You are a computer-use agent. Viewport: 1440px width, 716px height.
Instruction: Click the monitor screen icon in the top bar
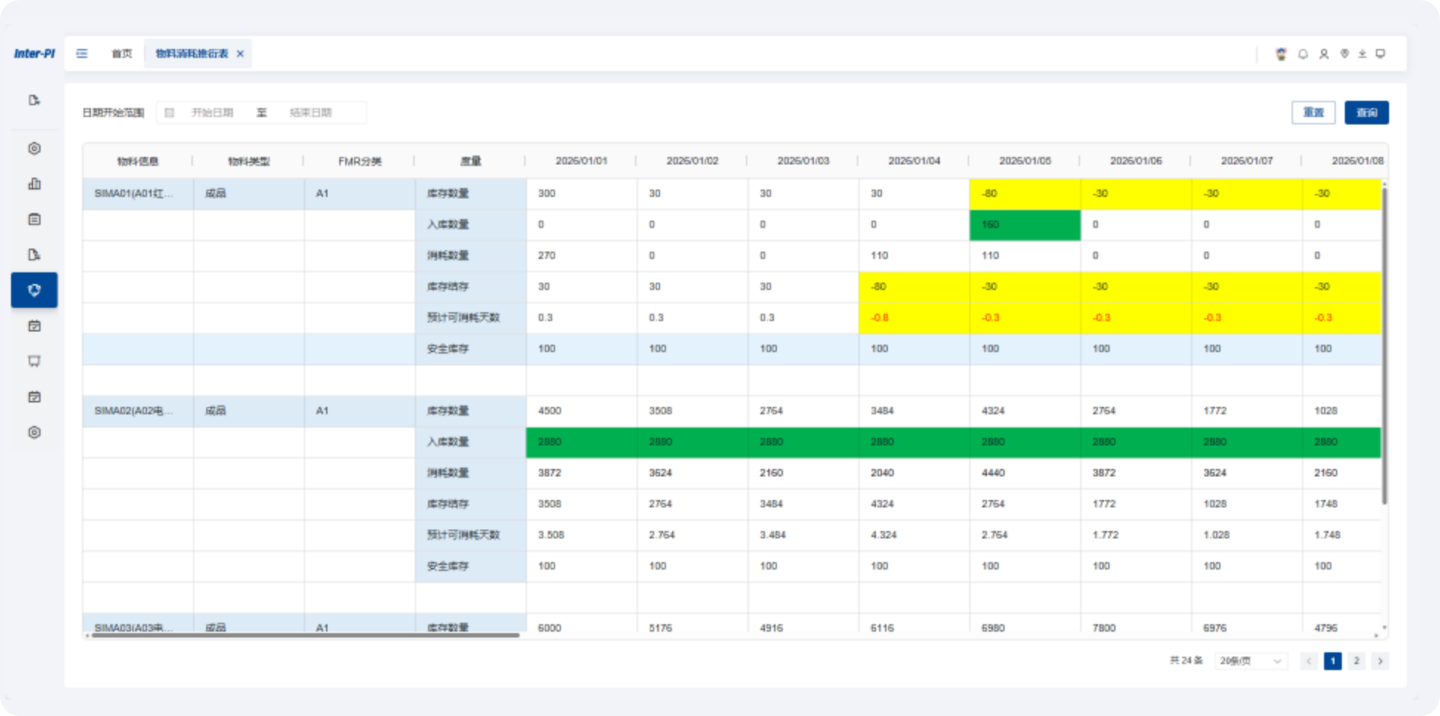tap(1380, 54)
